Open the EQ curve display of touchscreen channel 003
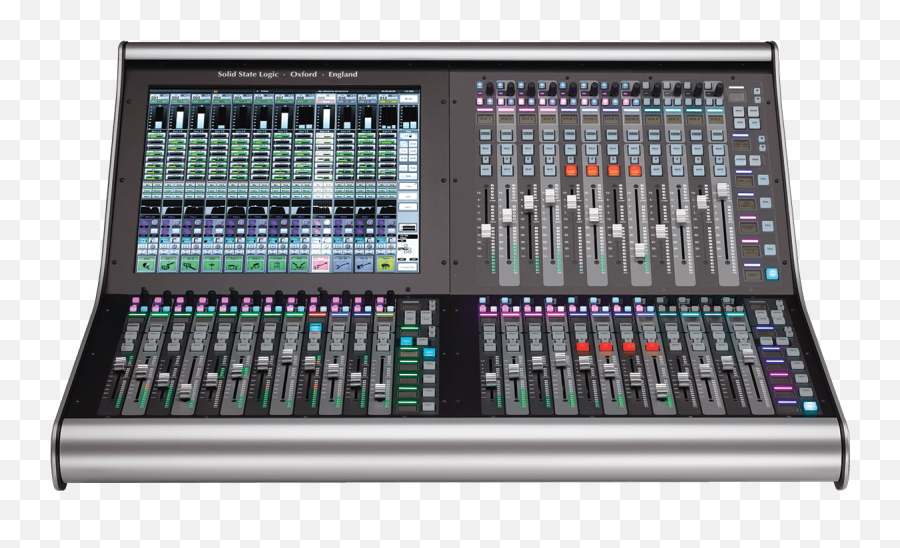The height and width of the screenshot is (548, 900). (x=195, y=209)
